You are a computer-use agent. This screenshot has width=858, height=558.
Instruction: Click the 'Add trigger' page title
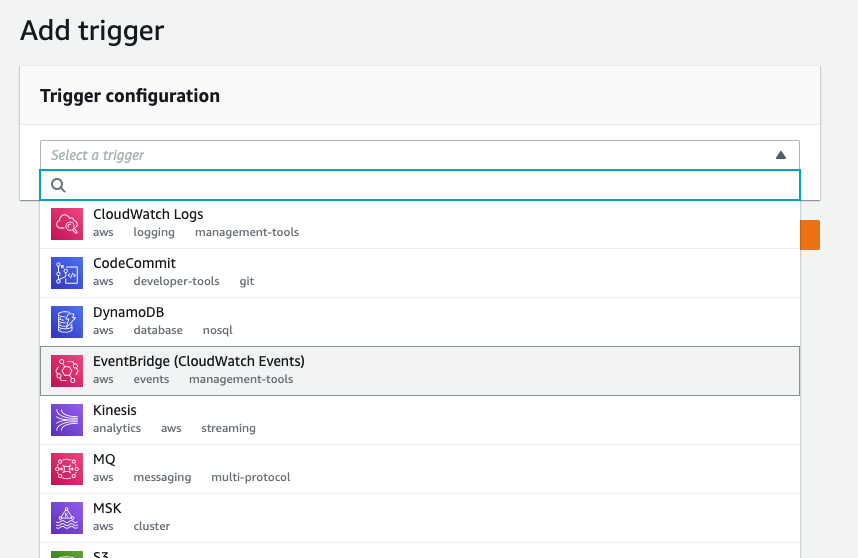coord(92,31)
